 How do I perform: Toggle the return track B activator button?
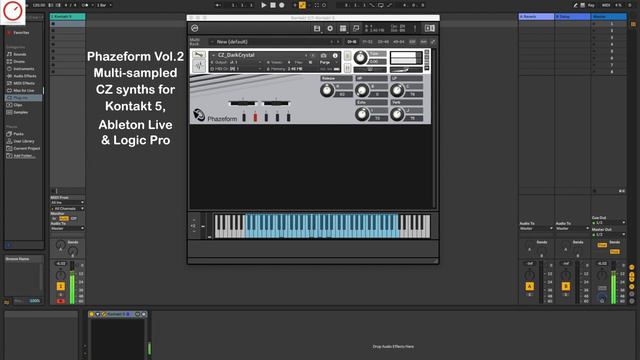click(566, 286)
